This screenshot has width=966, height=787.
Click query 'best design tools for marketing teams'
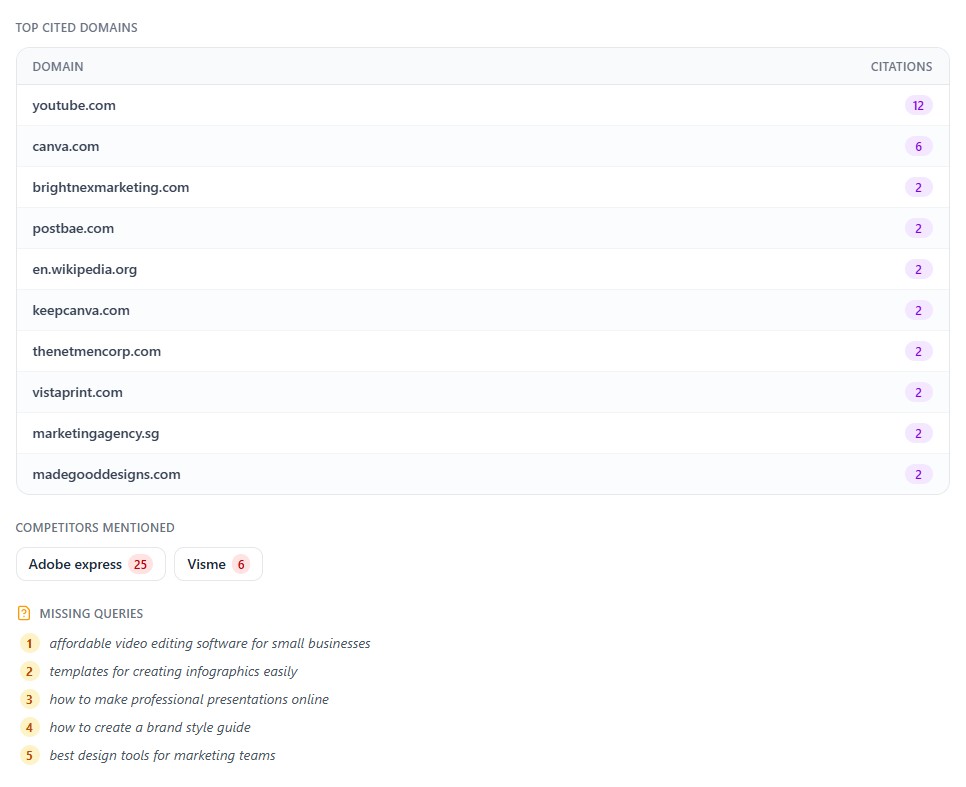point(162,756)
